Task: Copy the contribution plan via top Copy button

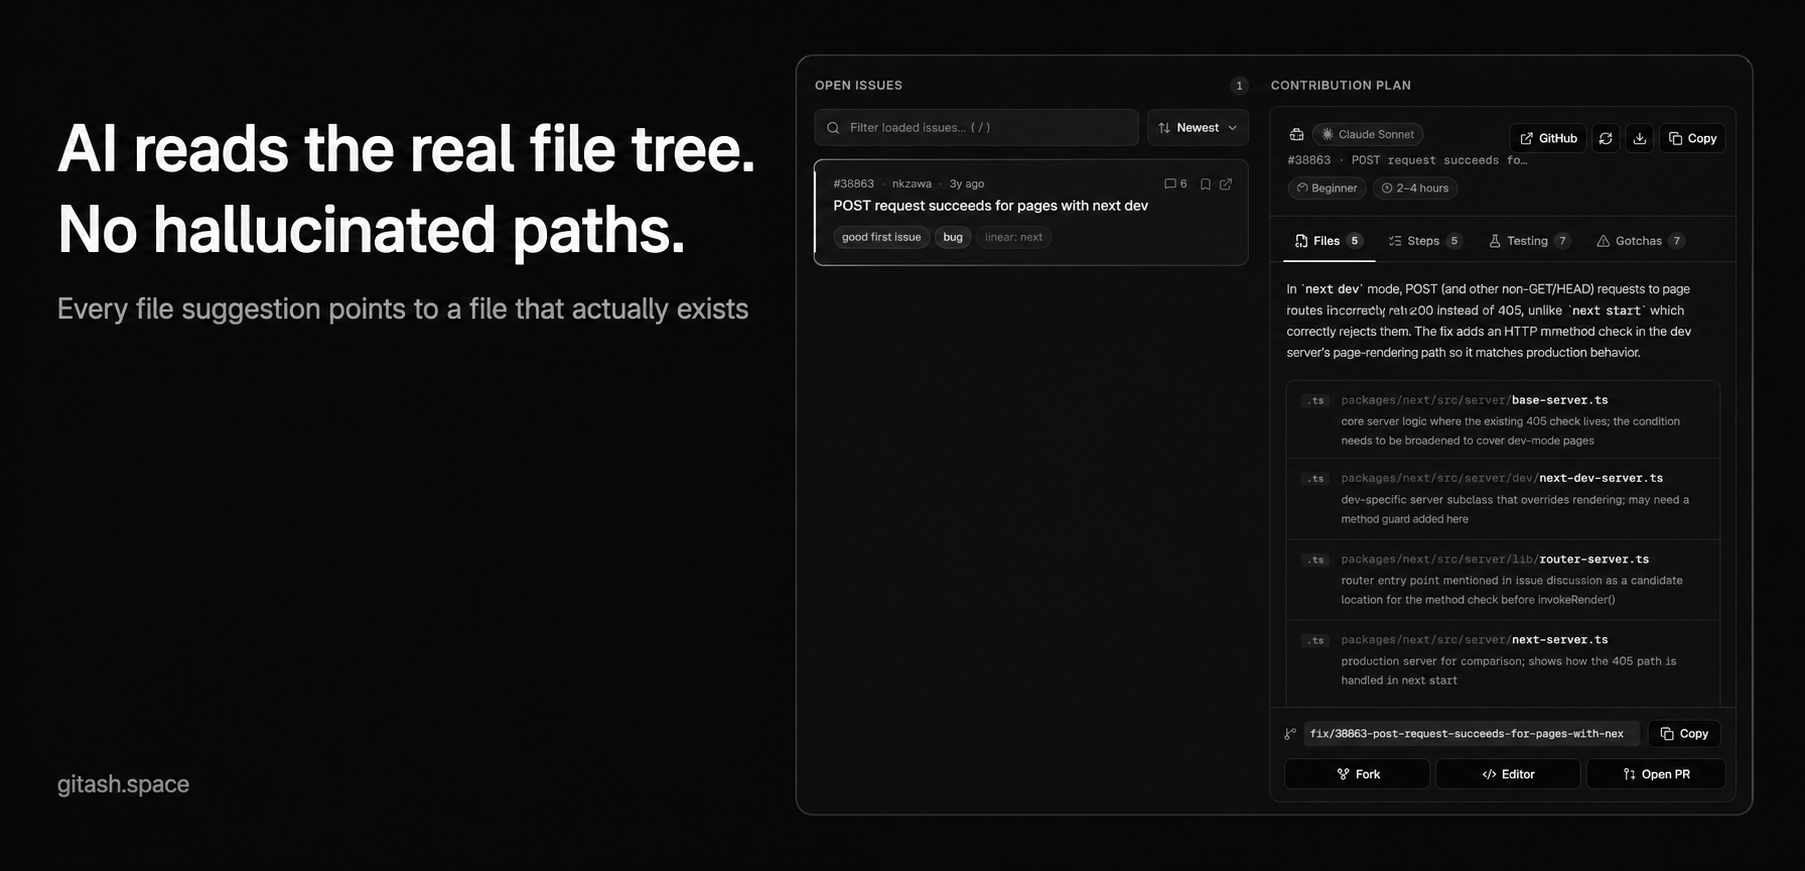Action: coord(1692,138)
